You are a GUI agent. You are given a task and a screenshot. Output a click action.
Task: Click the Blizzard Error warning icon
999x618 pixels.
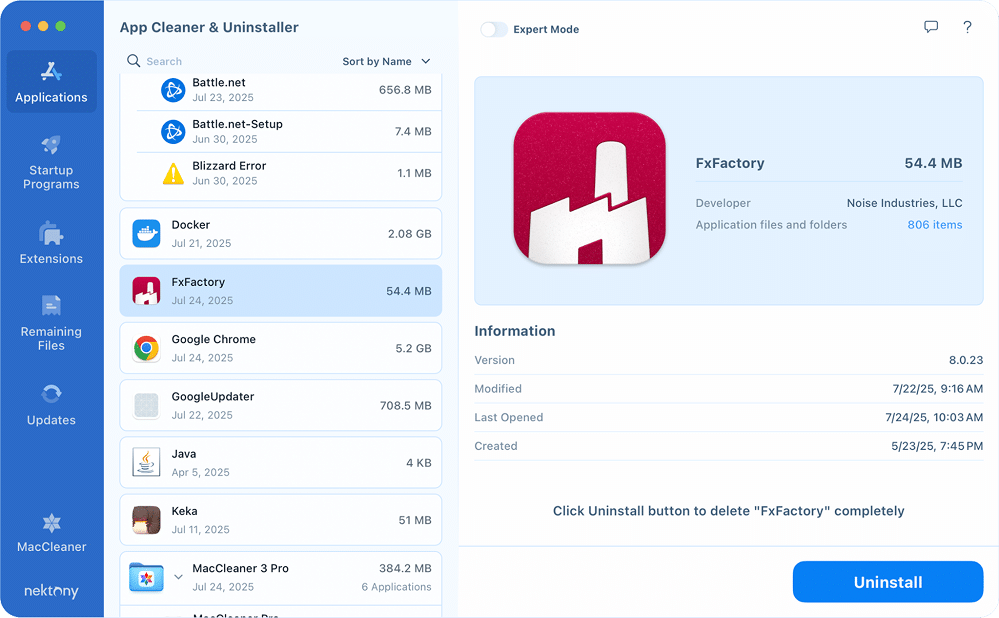point(173,173)
